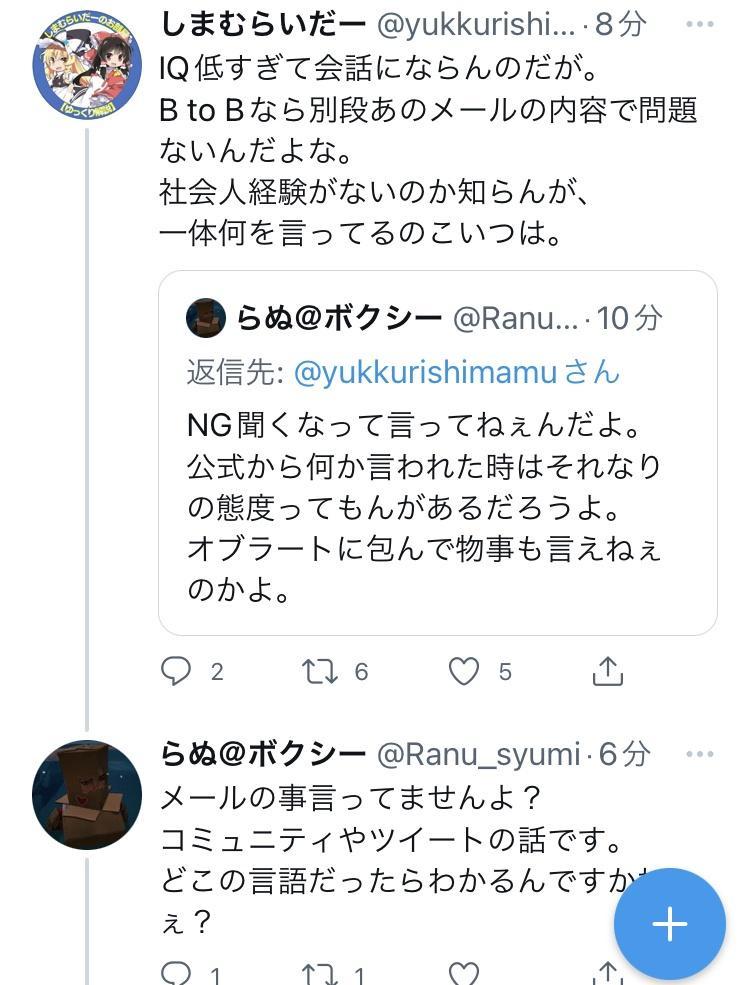The height and width of the screenshot is (985, 750).
Task: Reply to the first tweet by しまむらいだー
Action: (176, 671)
